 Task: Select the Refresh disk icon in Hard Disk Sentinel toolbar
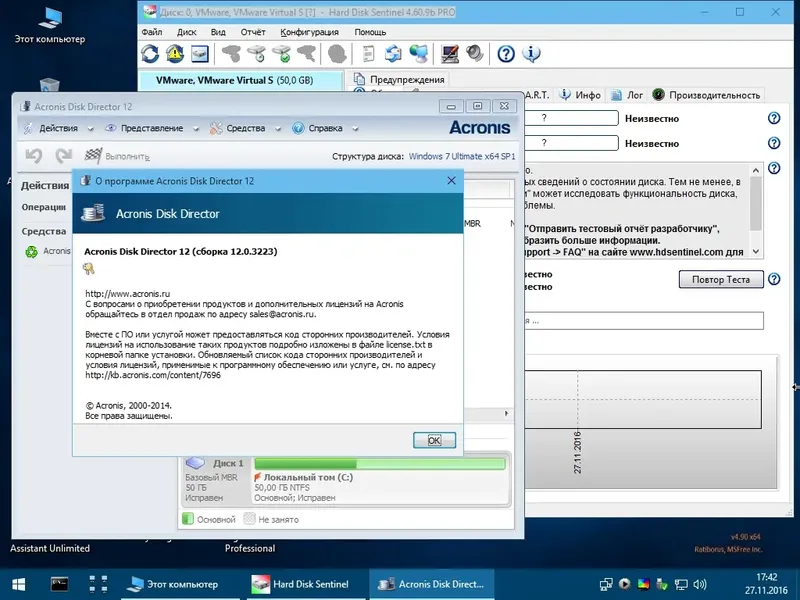[x=150, y=52]
